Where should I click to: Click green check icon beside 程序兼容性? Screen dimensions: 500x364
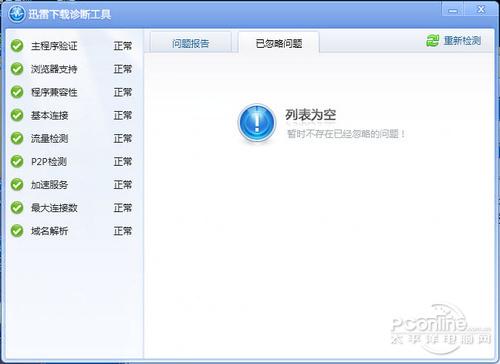click(17, 92)
